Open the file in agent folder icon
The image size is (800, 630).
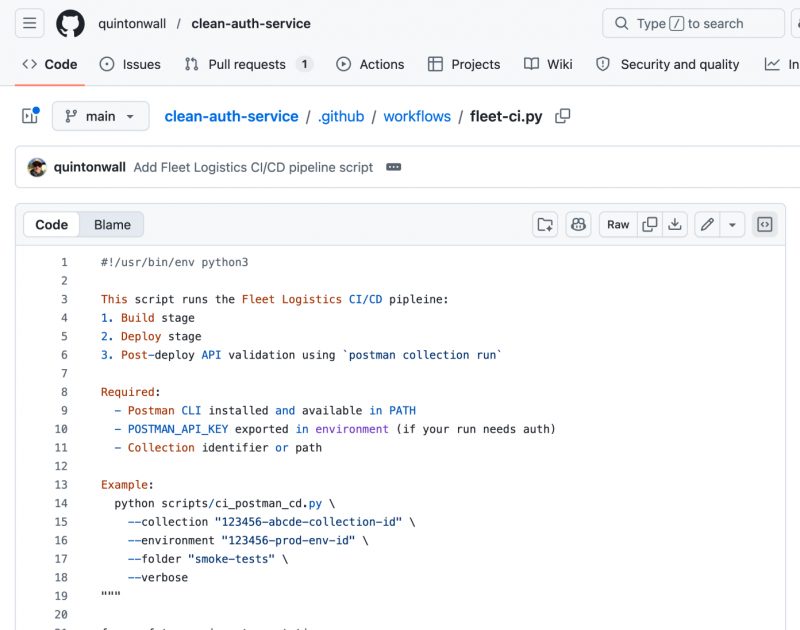click(x=545, y=224)
